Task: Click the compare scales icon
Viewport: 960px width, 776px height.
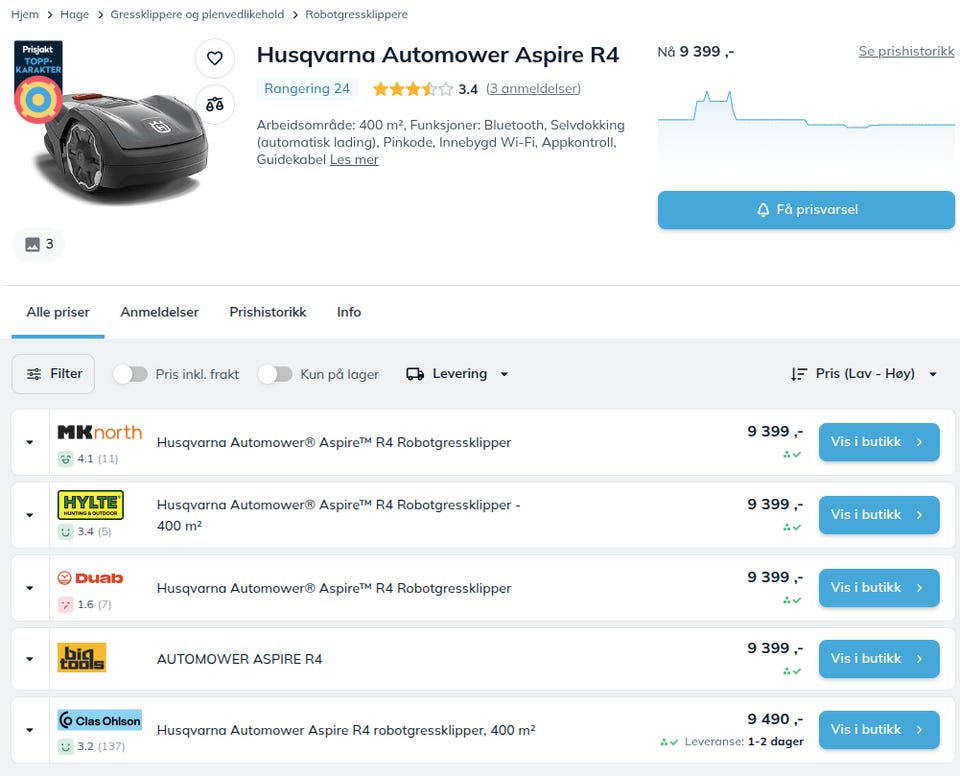Action: [x=214, y=104]
